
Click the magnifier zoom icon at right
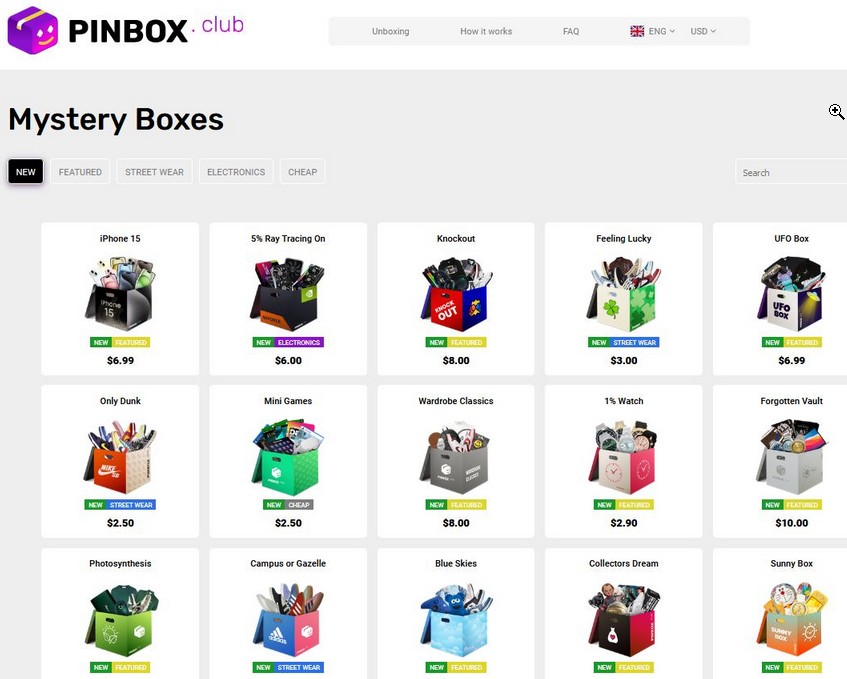(x=836, y=112)
